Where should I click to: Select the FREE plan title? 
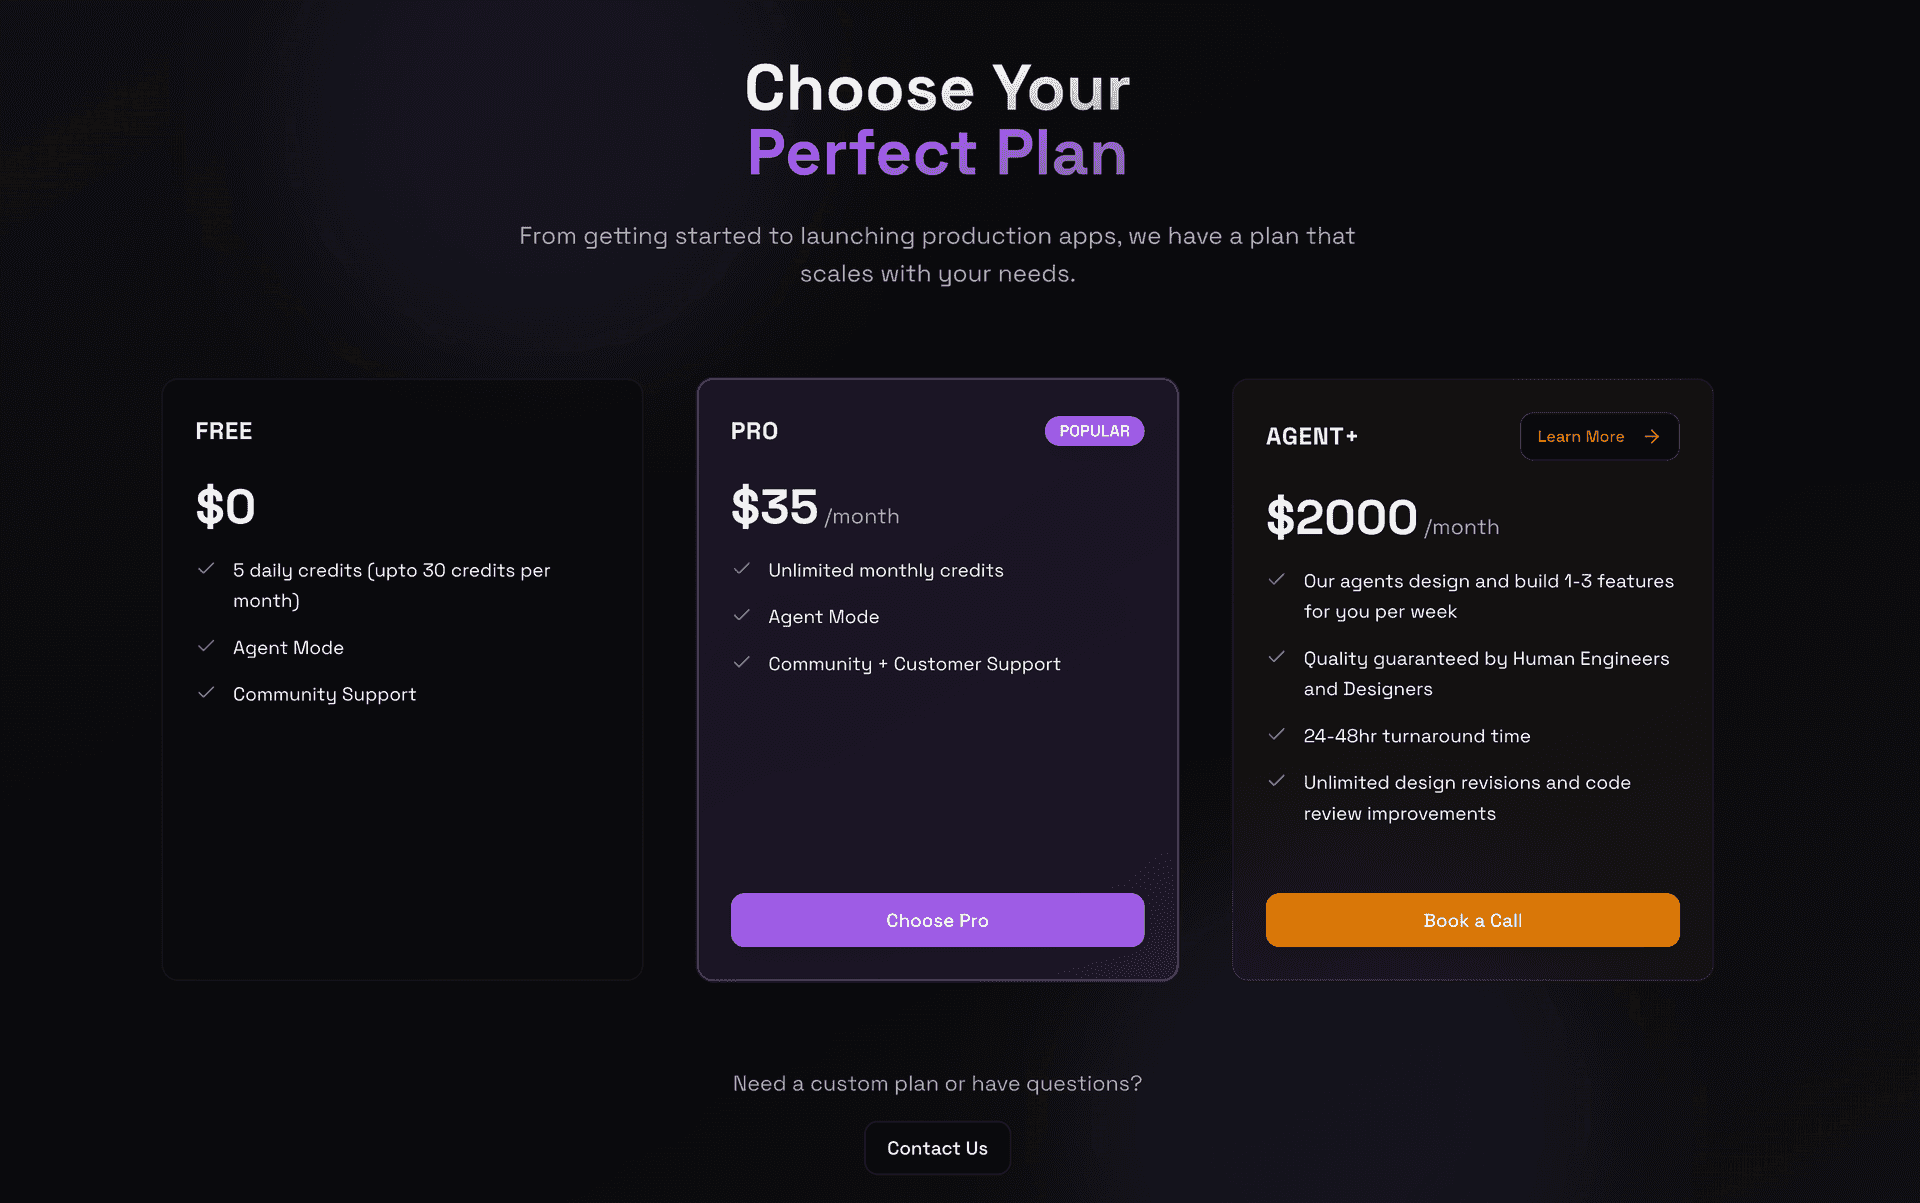click(x=224, y=431)
